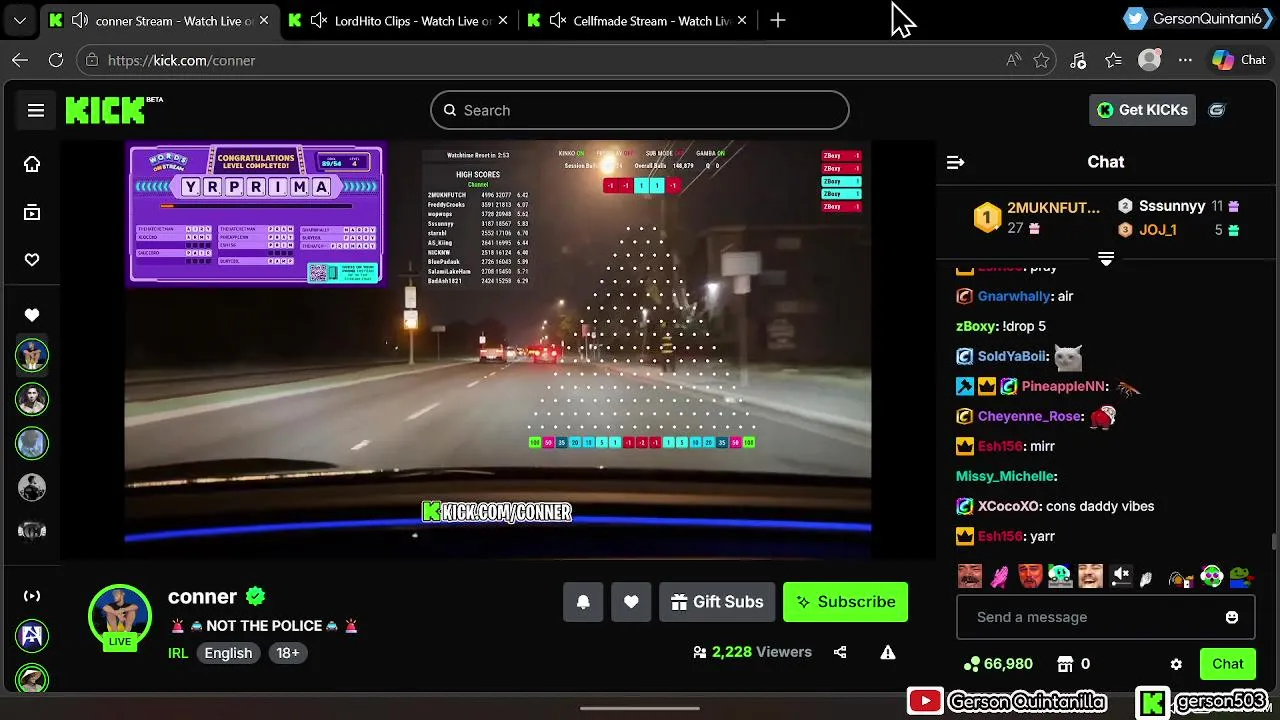Click the 66,980 channel points balance
Image resolution: width=1280 pixels, height=720 pixels.
point(998,664)
